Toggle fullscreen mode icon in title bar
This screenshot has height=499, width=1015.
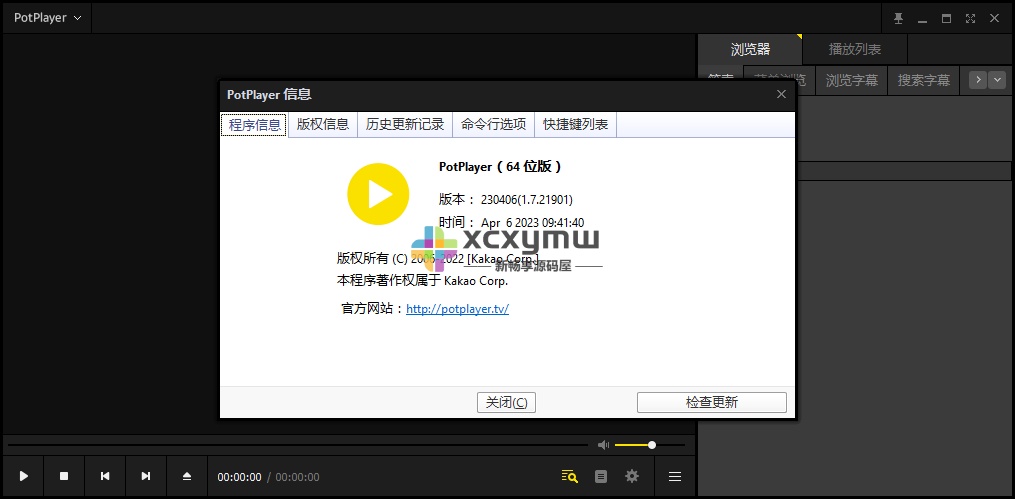point(970,18)
